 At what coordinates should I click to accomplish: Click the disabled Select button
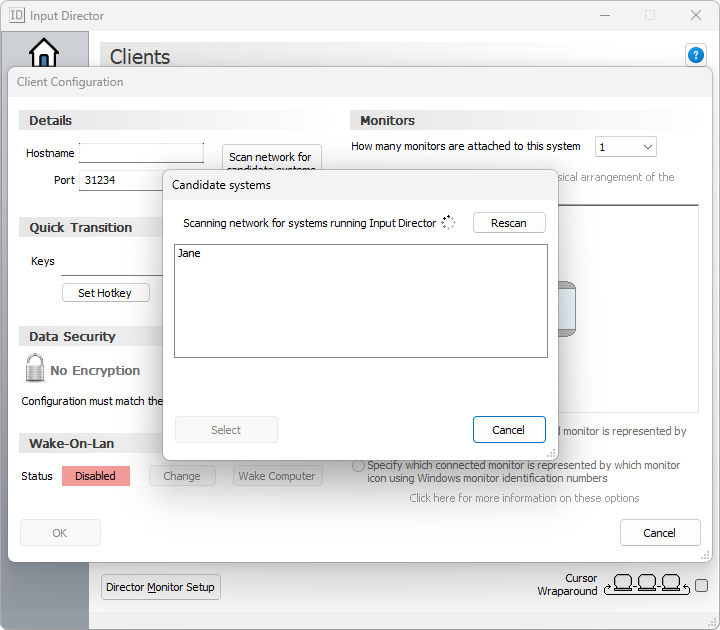coord(226,430)
